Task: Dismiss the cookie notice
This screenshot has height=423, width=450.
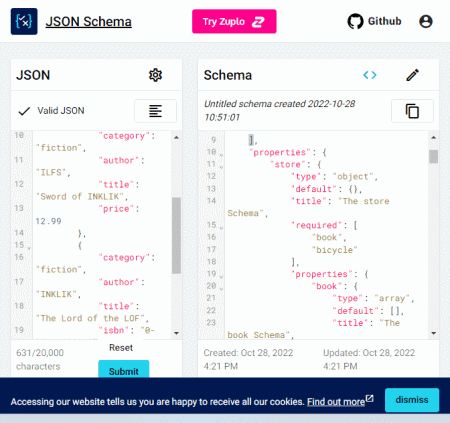Action: pyautogui.click(x=412, y=400)
